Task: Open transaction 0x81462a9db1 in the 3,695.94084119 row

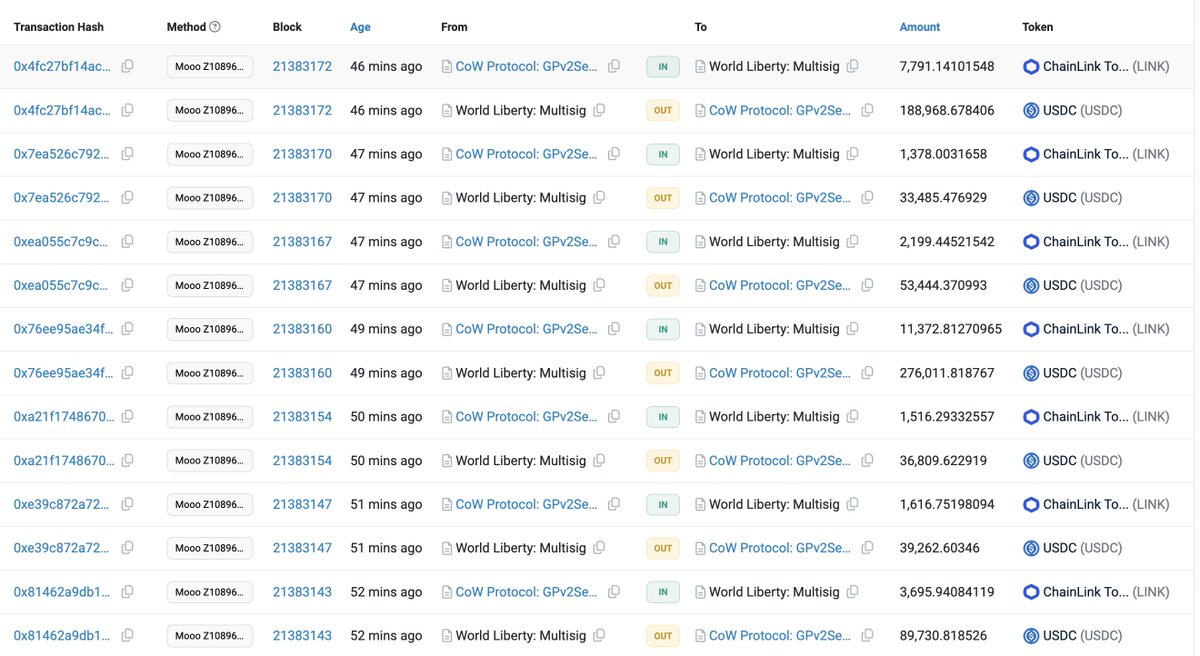Action: [63, 592]
